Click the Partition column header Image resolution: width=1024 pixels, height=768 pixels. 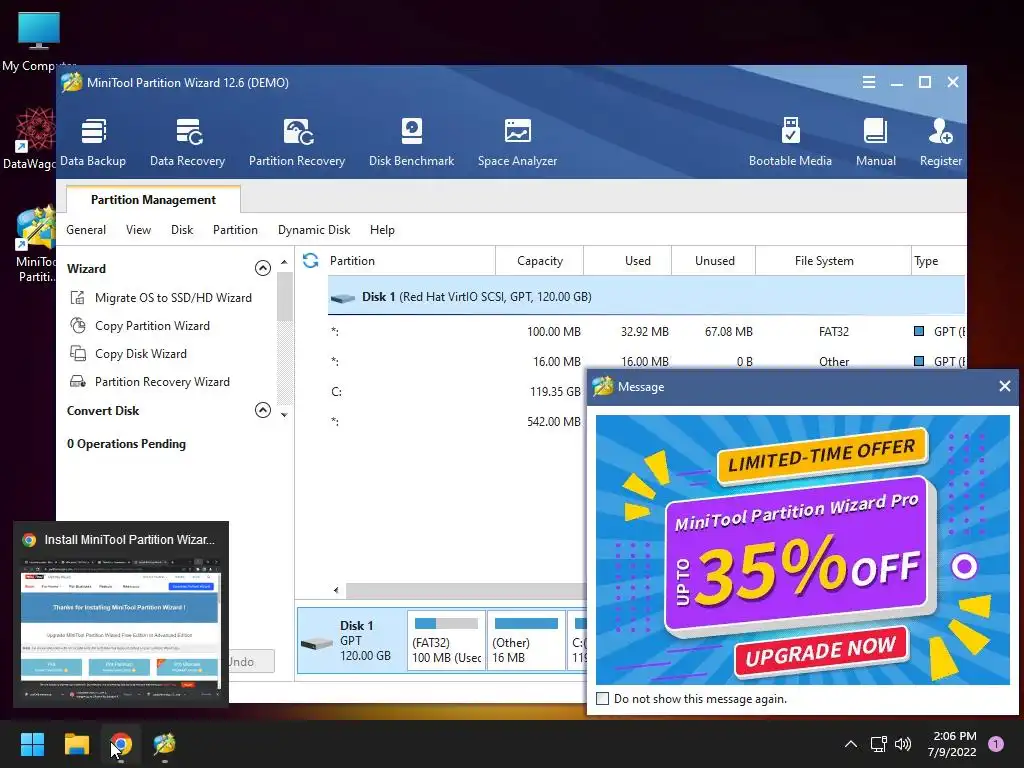(411, 261)
